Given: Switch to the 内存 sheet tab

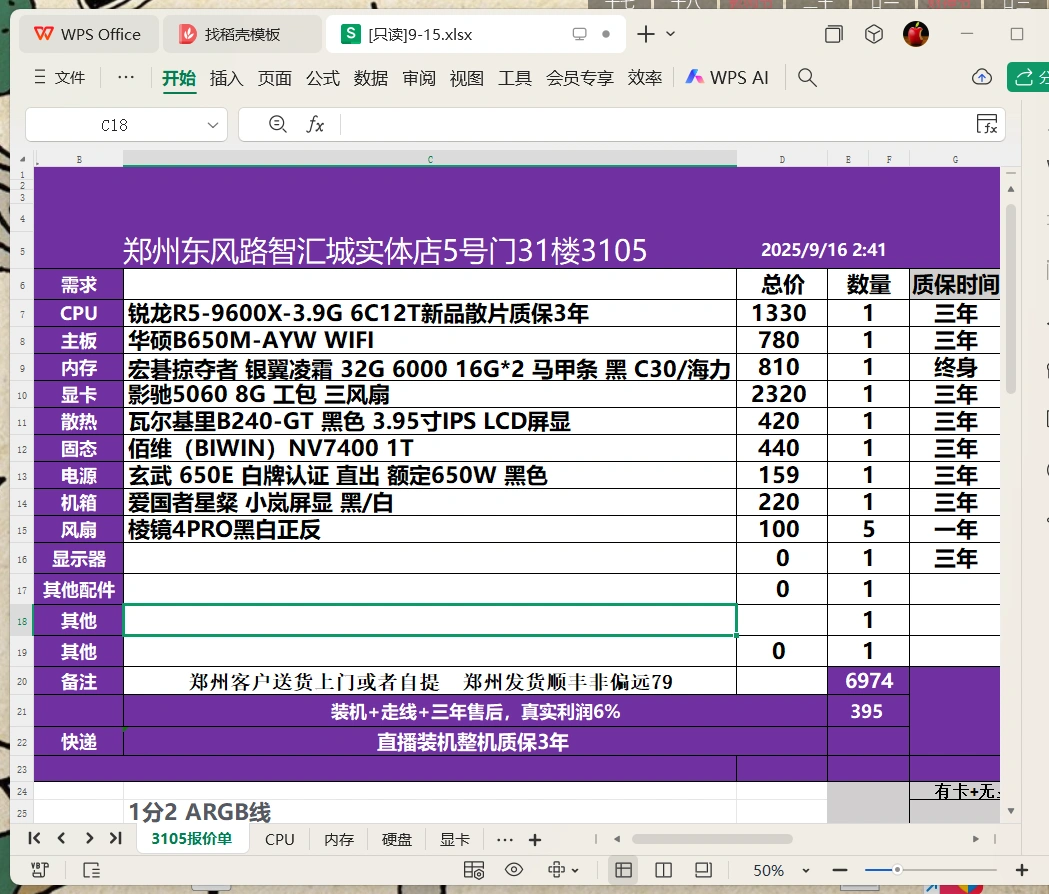Looking at the screenshot, I should [x=339, y=839].
